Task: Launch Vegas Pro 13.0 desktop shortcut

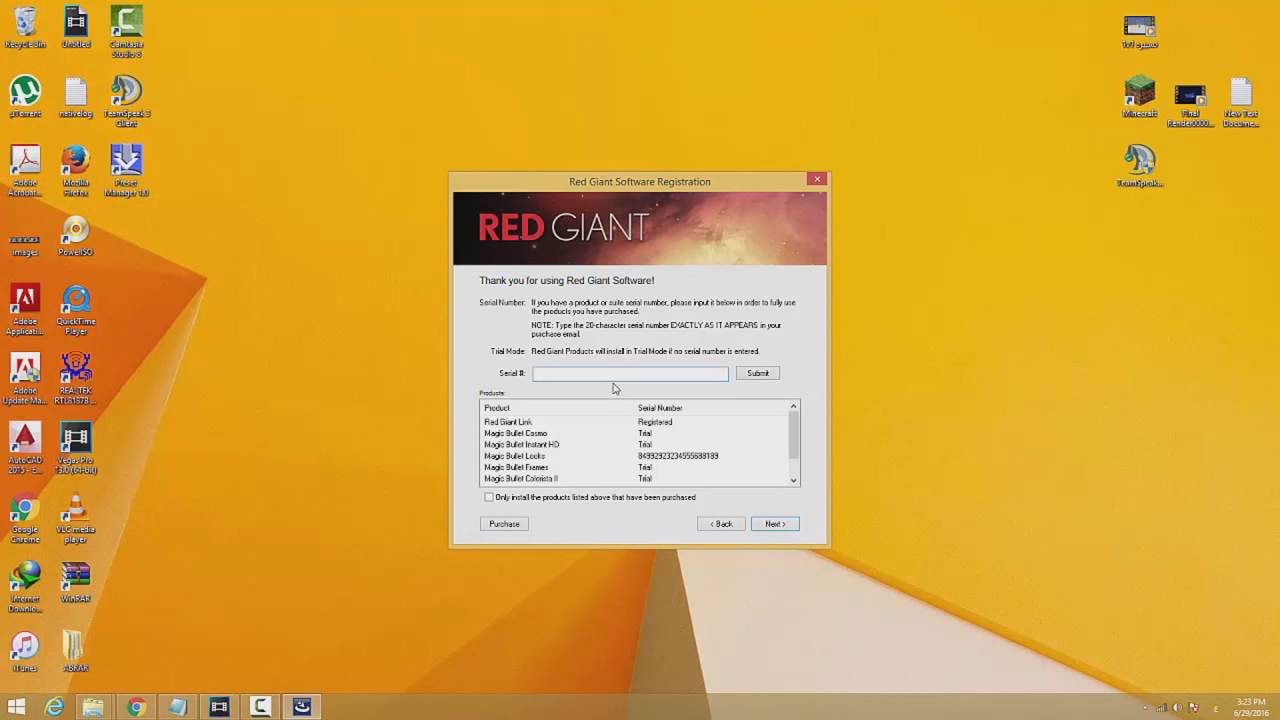Action: click(x=76, y=448)
